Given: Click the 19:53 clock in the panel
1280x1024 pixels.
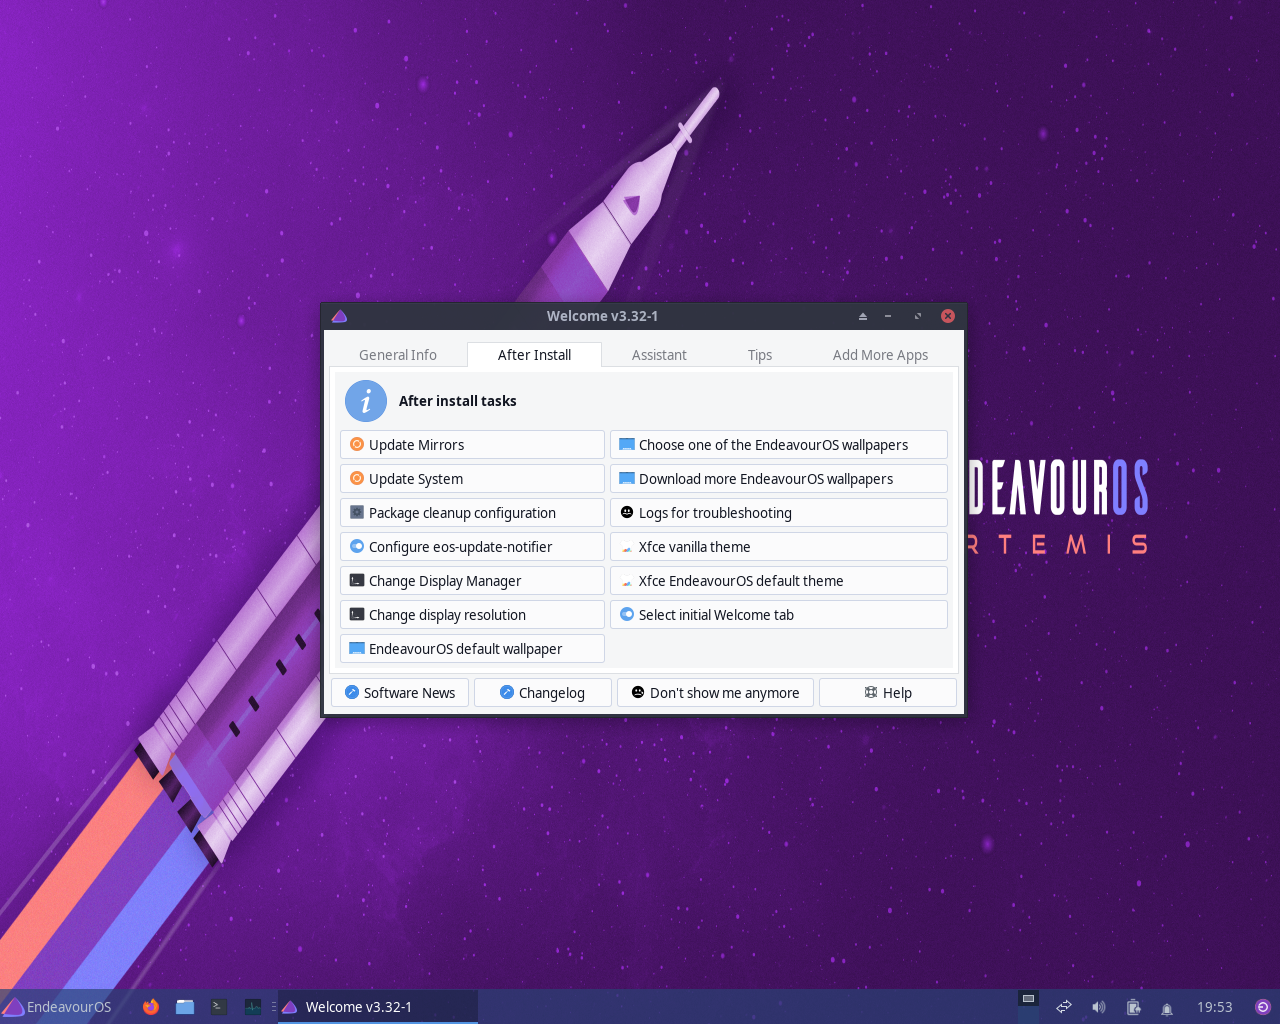Looking at the screenshot, I should (x=1215, y=1007).
